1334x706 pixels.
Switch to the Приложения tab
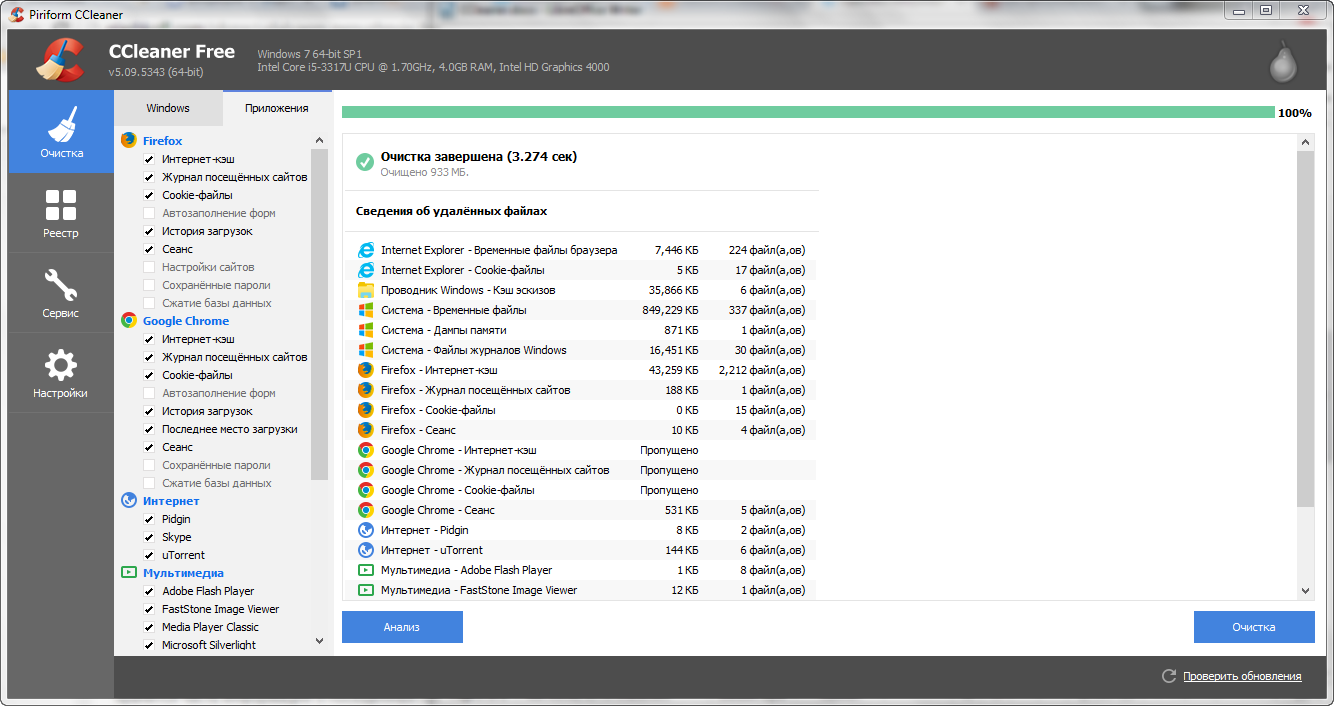(x=277, y=108)
